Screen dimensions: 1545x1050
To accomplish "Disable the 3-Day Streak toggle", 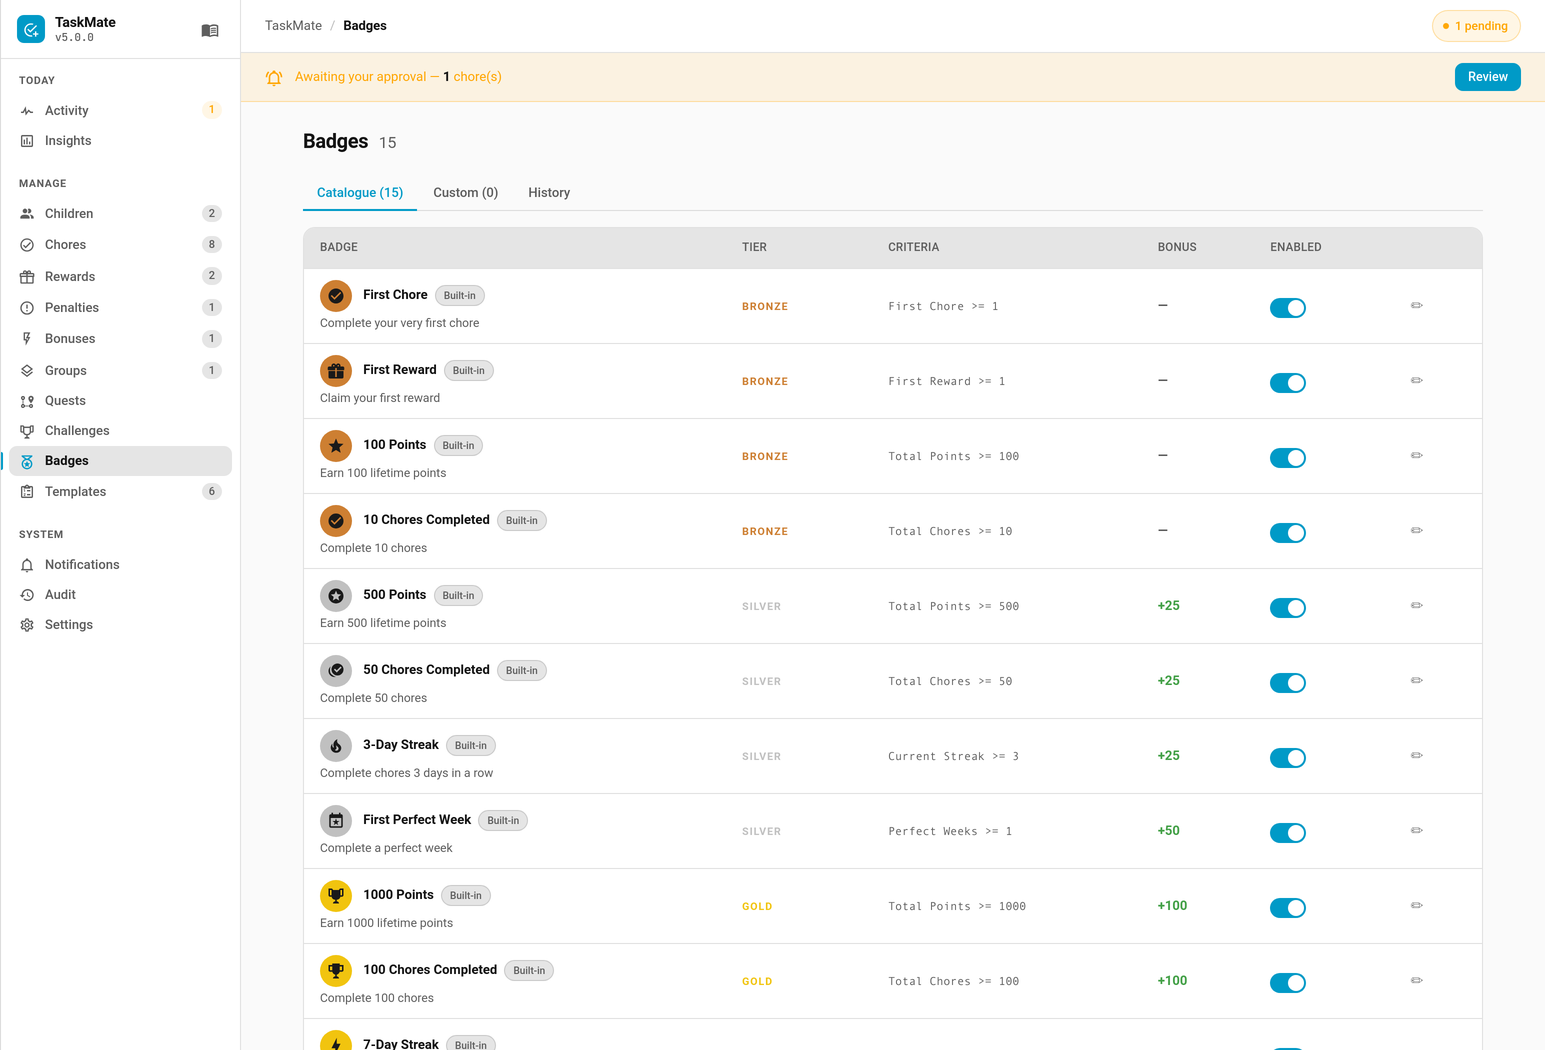I will (1288, 758).
